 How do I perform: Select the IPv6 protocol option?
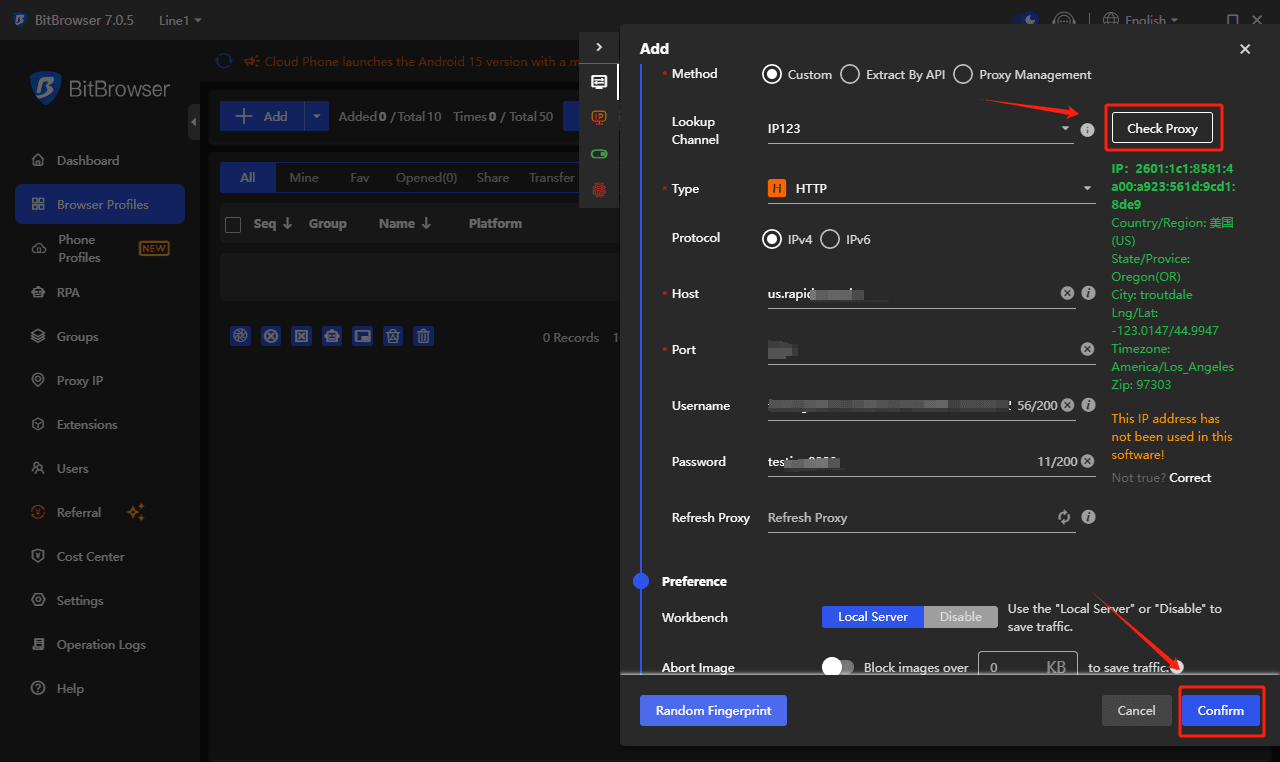tap(830, 239)
